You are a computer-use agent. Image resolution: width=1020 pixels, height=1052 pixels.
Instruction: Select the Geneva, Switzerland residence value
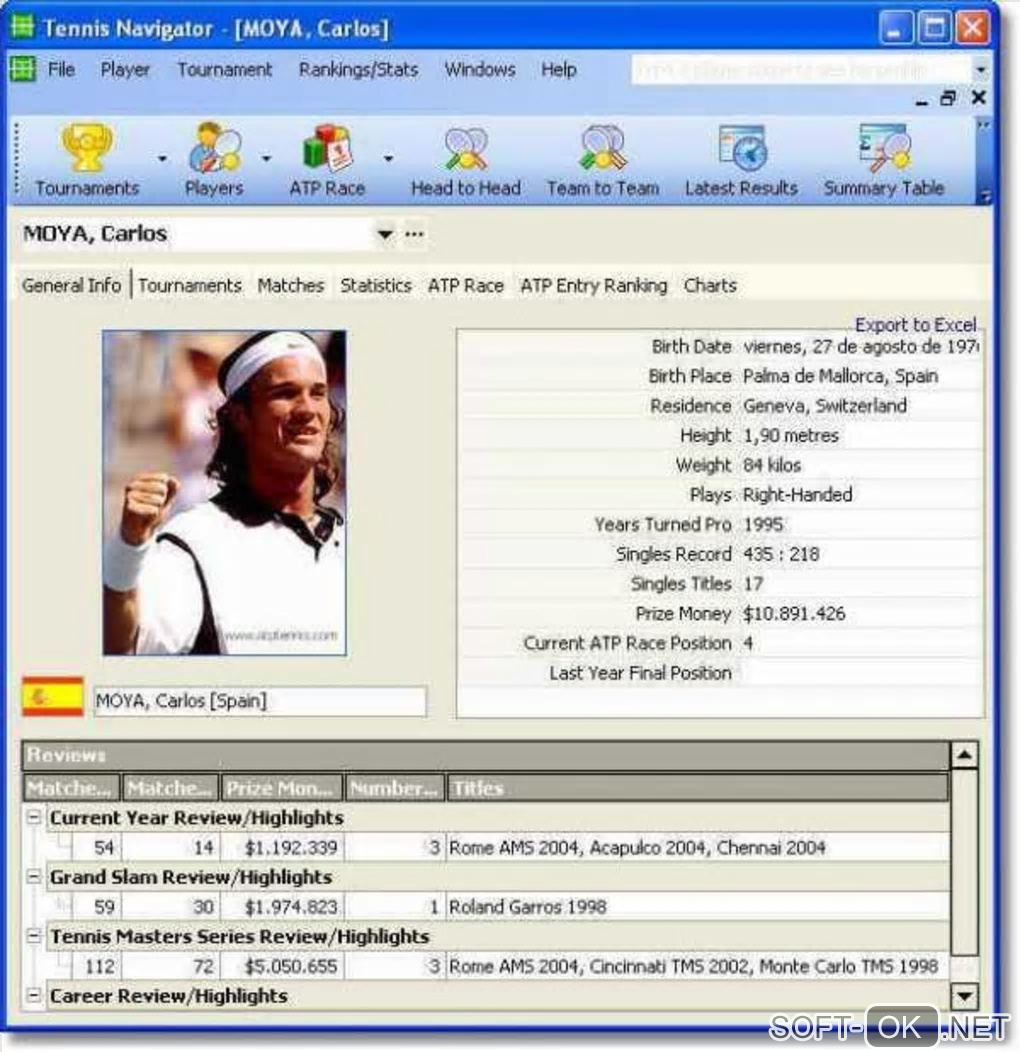coord(825,406)
